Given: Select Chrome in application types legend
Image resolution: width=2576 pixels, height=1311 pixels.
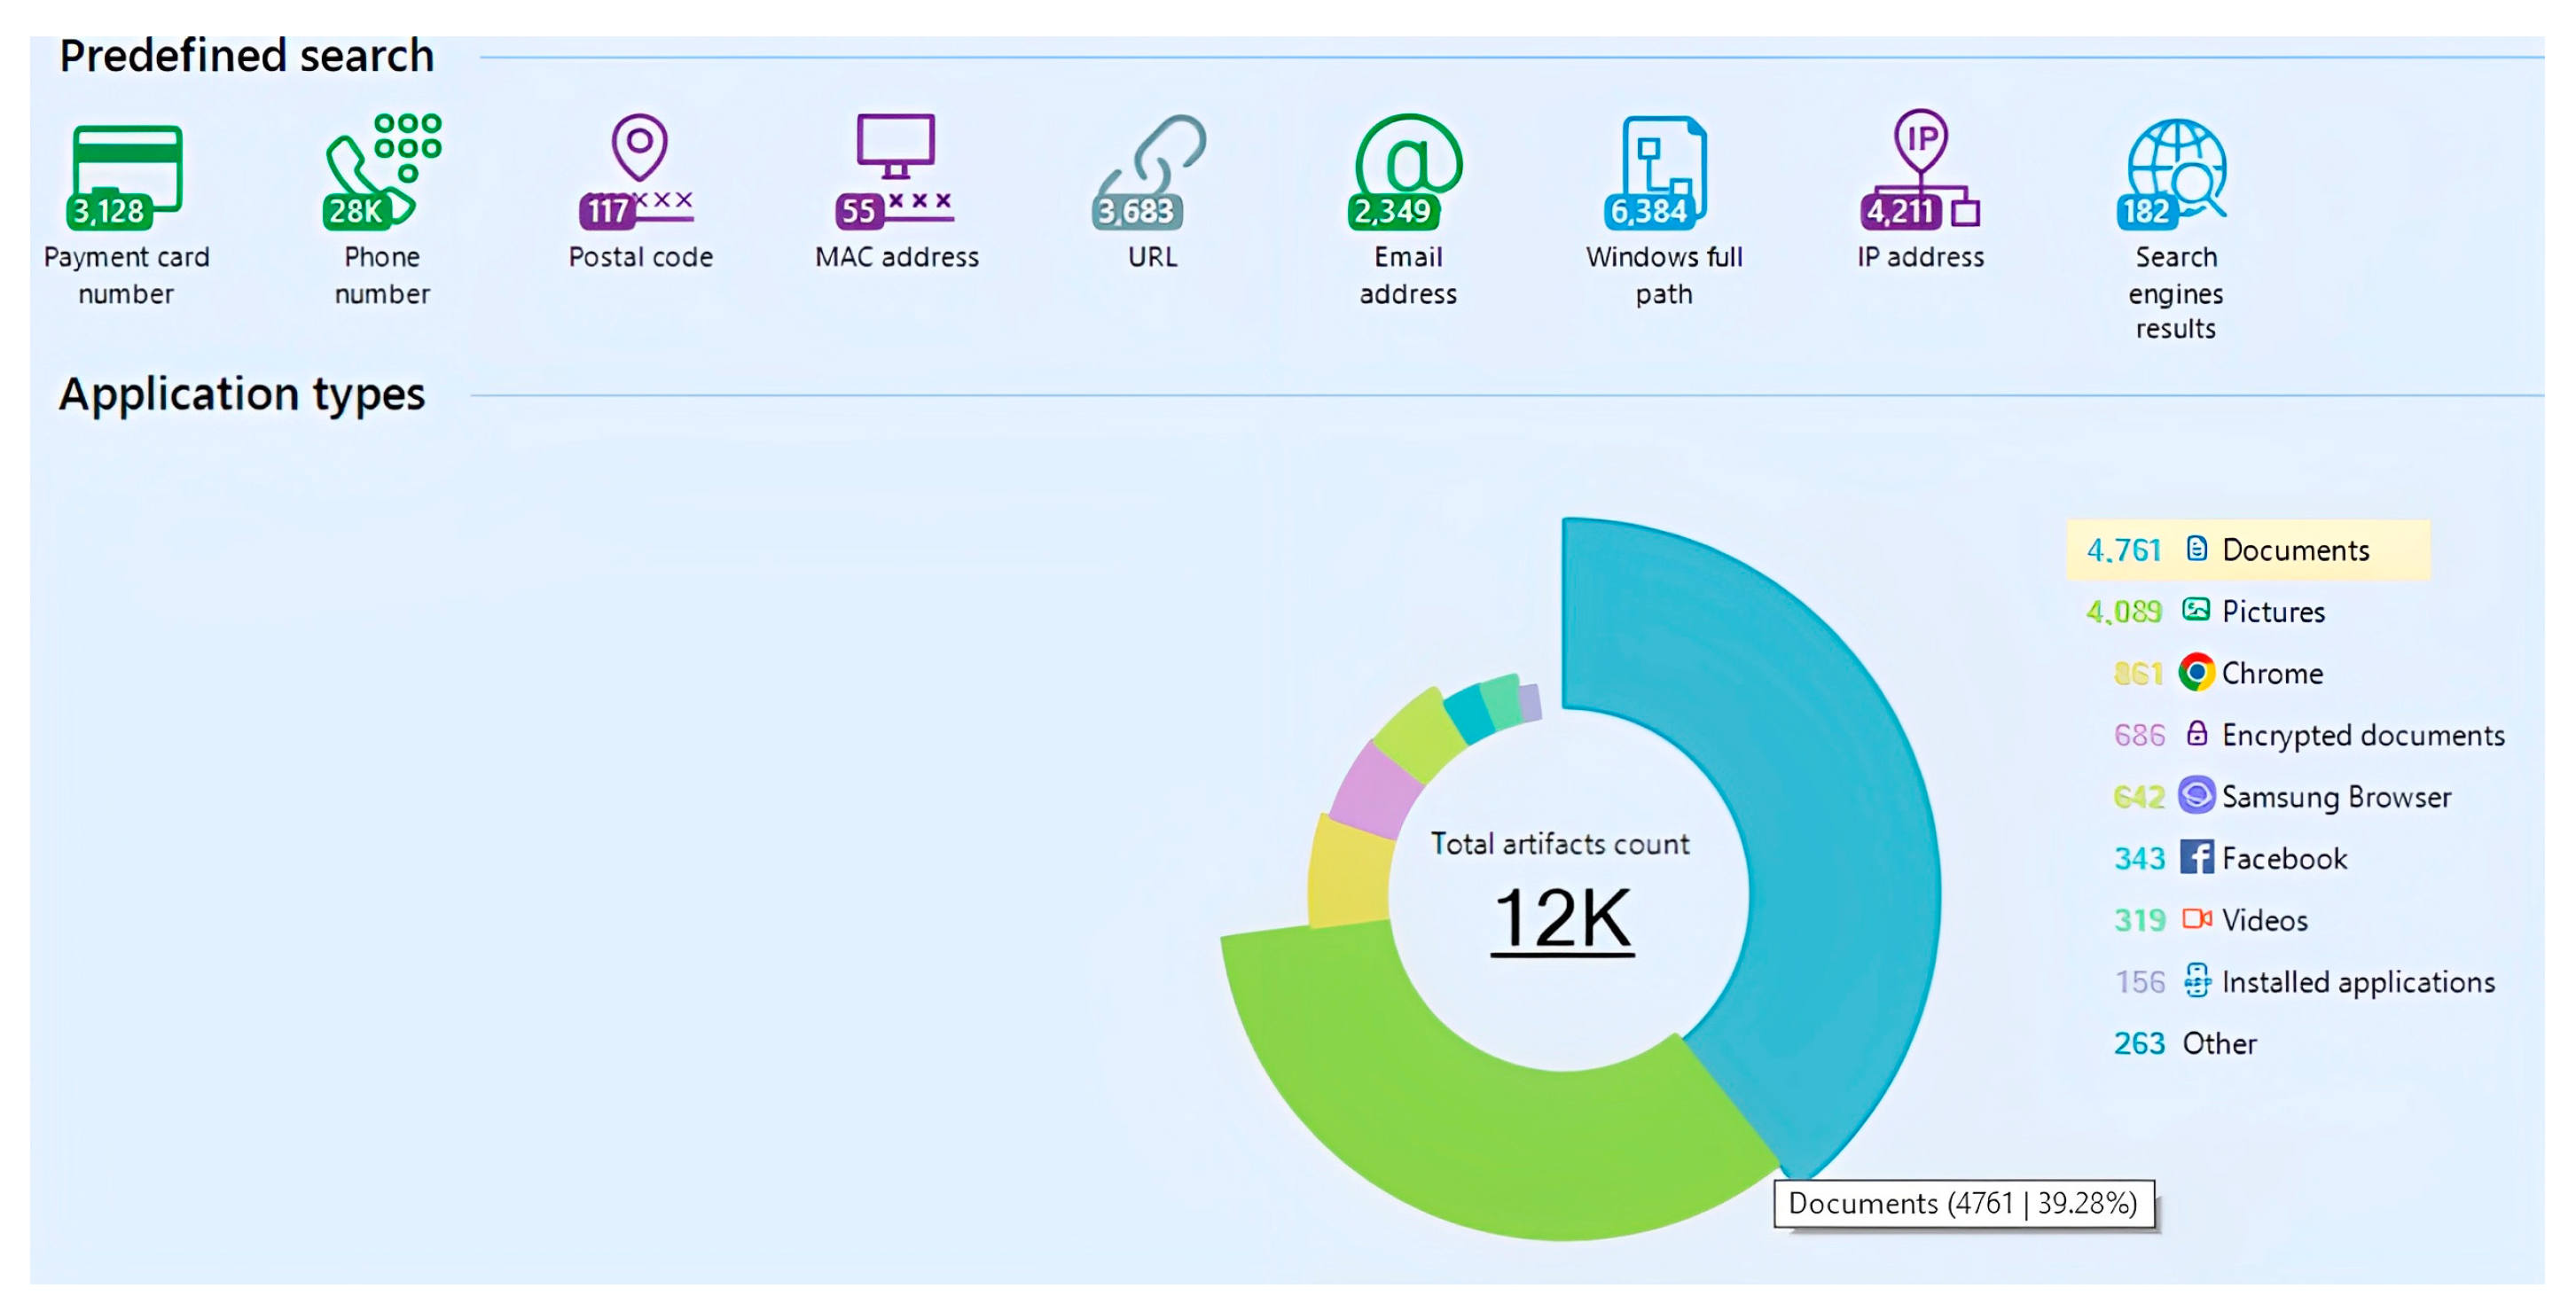Looking at the screenshot, I should coord(2270,673).
